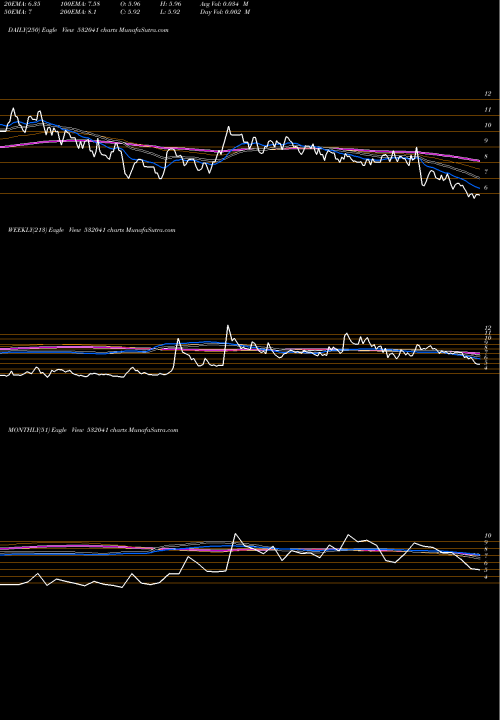
Task: Click axis label 12 on daily chart
Action: pos(488,94)
